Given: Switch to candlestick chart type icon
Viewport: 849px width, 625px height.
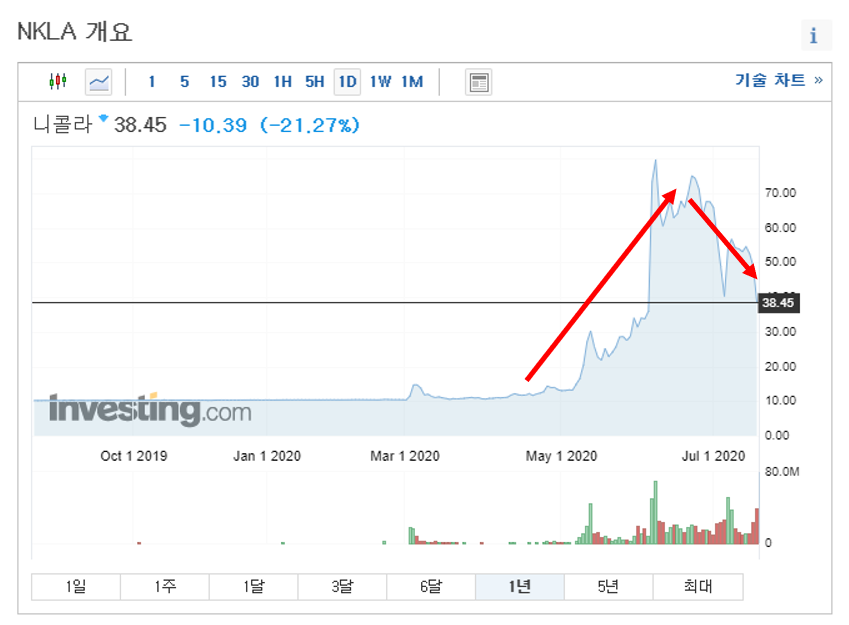Looking at the screenshot, I should point(57,82).
